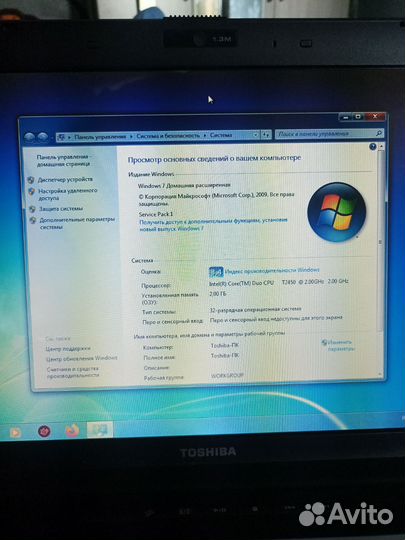
Task: Open the address bar history dropdown arrow
Action: click(256, 135)
